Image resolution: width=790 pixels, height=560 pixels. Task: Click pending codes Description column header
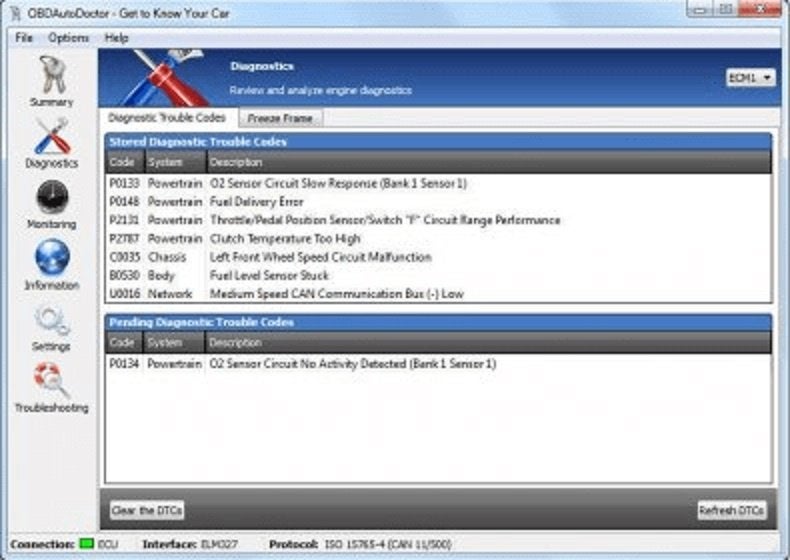[488, 343]
